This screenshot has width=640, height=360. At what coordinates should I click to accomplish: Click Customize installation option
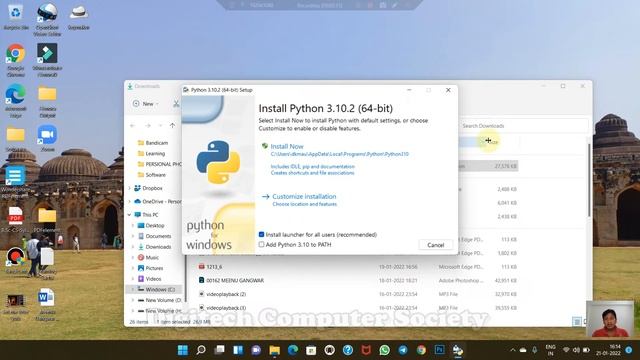(x=304, y=196)
